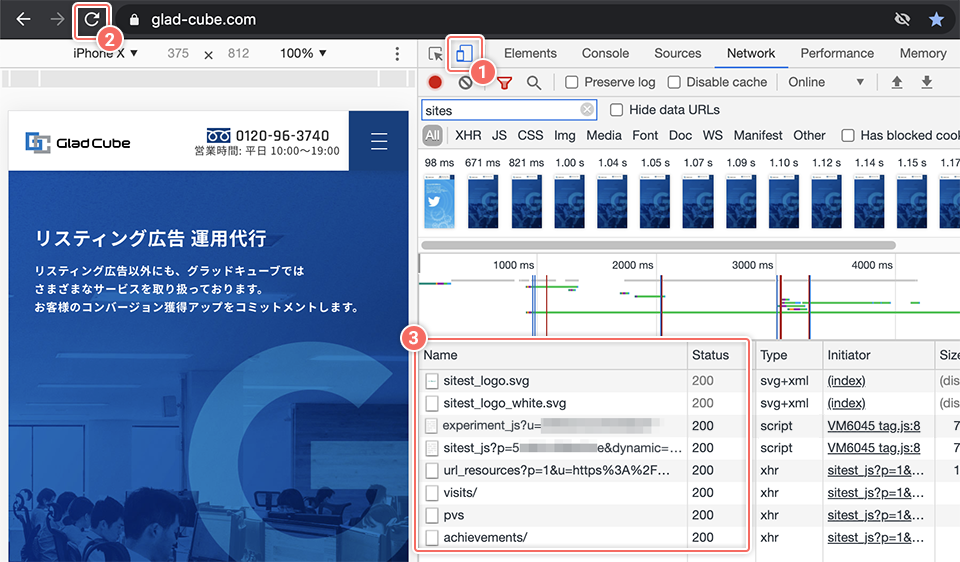Image resolution: width=960 pixels, height=562 pixels.
Task: Open the Memory tab
Action: click(923, 53)
